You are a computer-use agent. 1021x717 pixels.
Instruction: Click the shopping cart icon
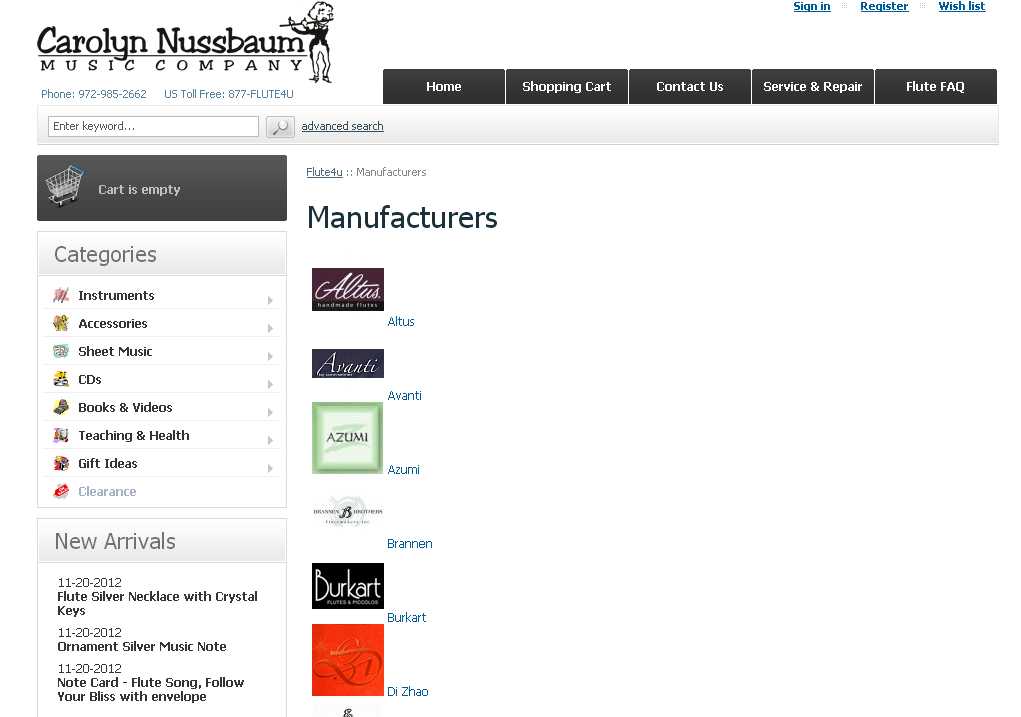point(65,187)
